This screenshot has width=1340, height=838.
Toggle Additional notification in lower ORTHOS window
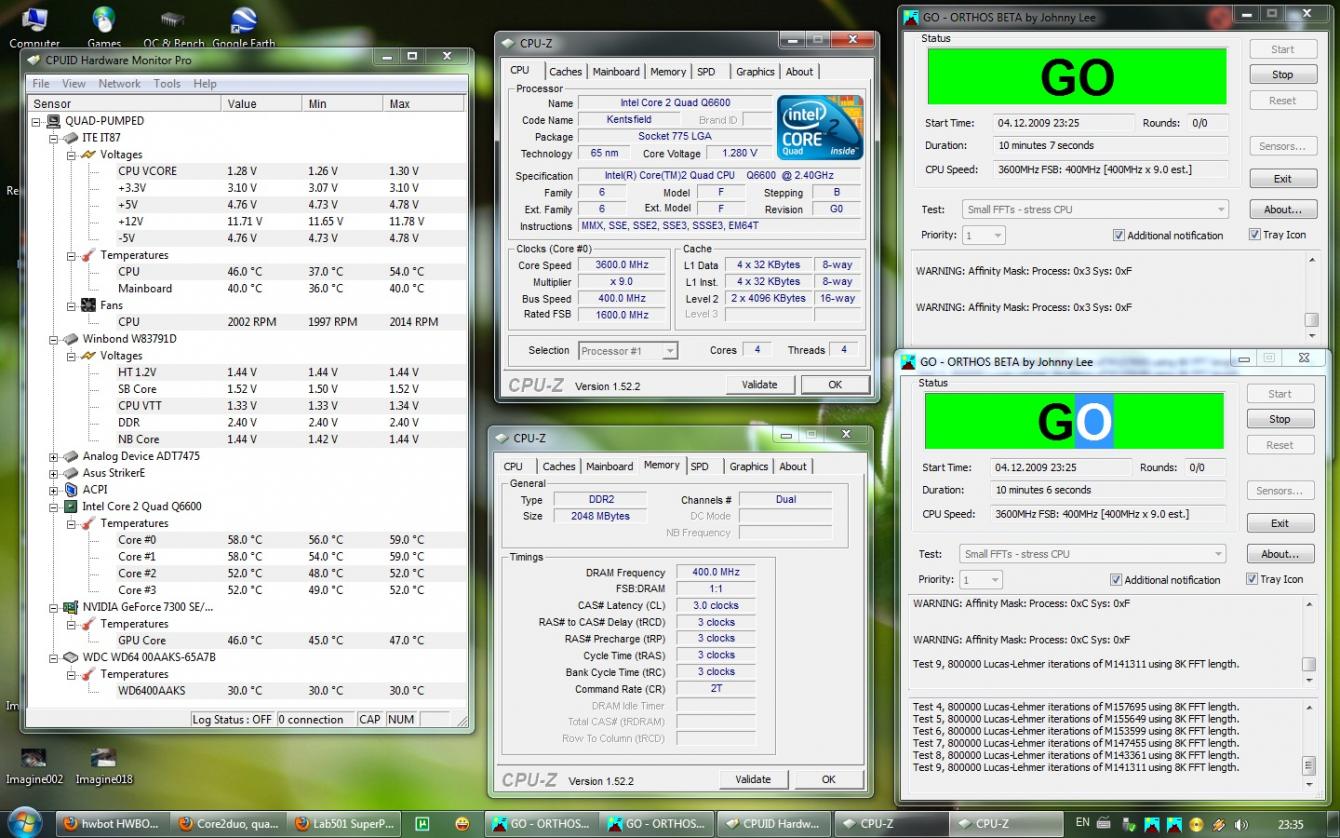1116,580
